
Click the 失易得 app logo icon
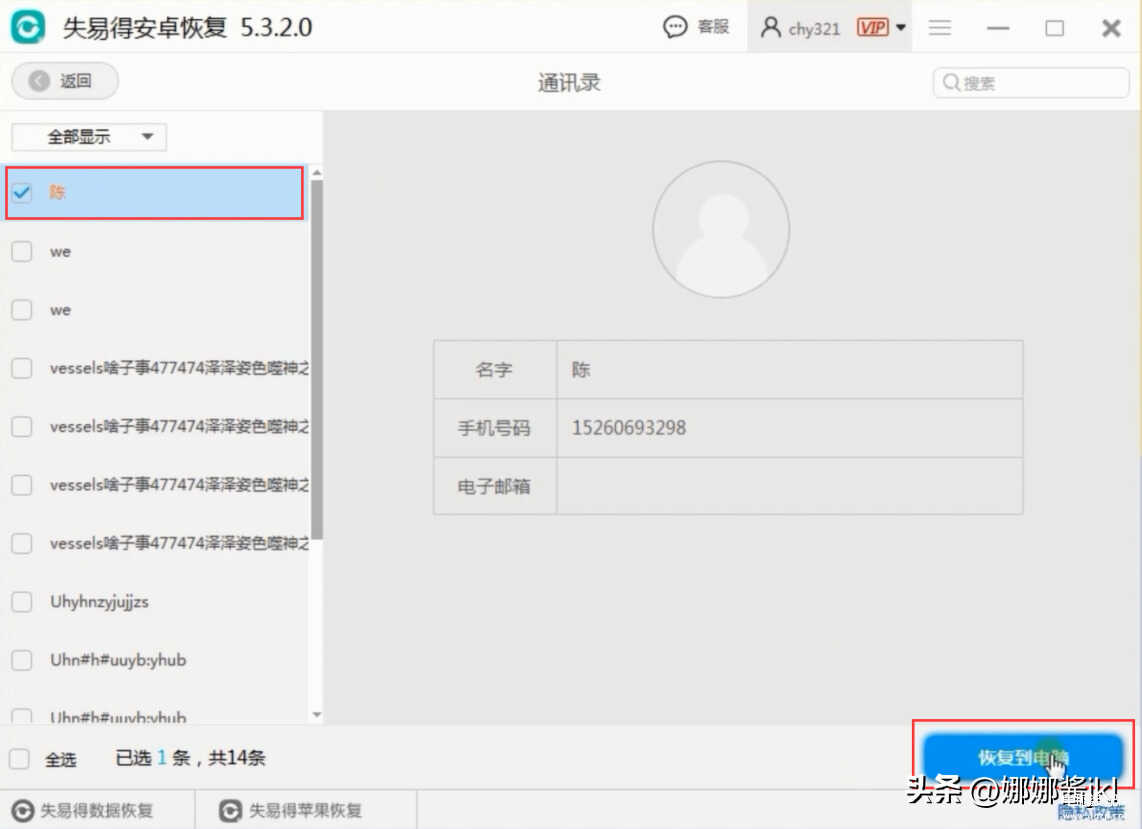click(27, 27)
